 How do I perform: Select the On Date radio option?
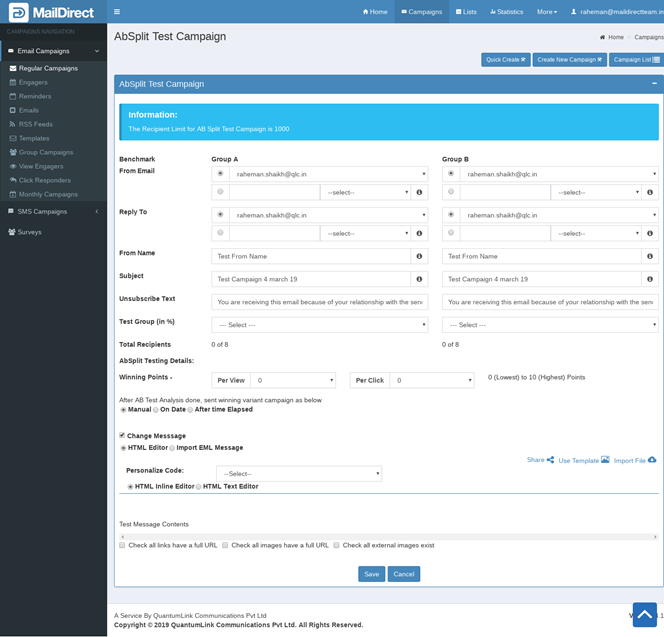coord(161,409)
